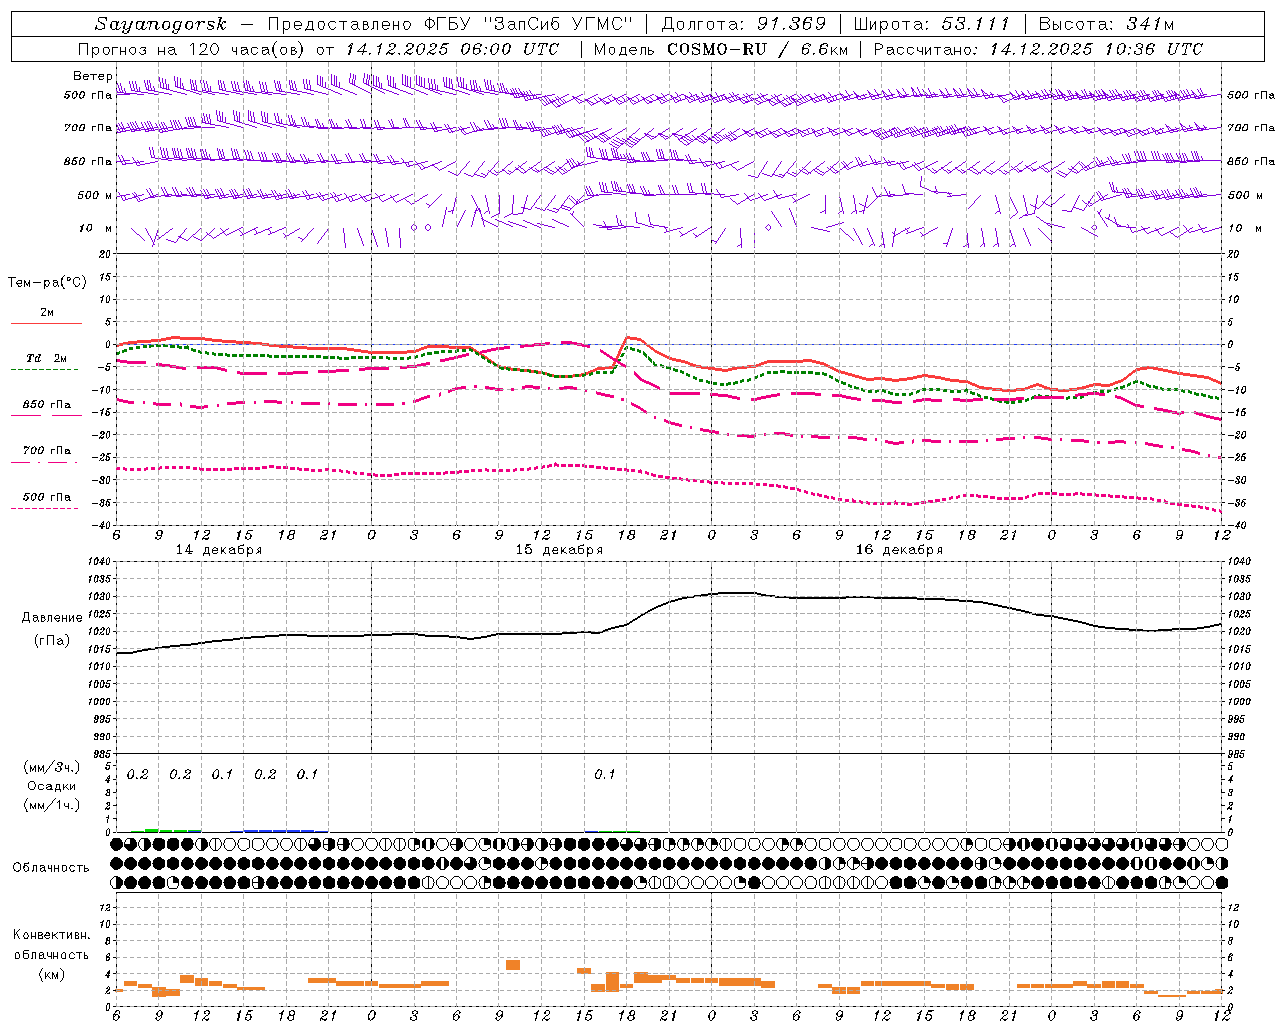
Task: Select the 'Широта: 53.111' latitude value
Action: pos(933,24)
